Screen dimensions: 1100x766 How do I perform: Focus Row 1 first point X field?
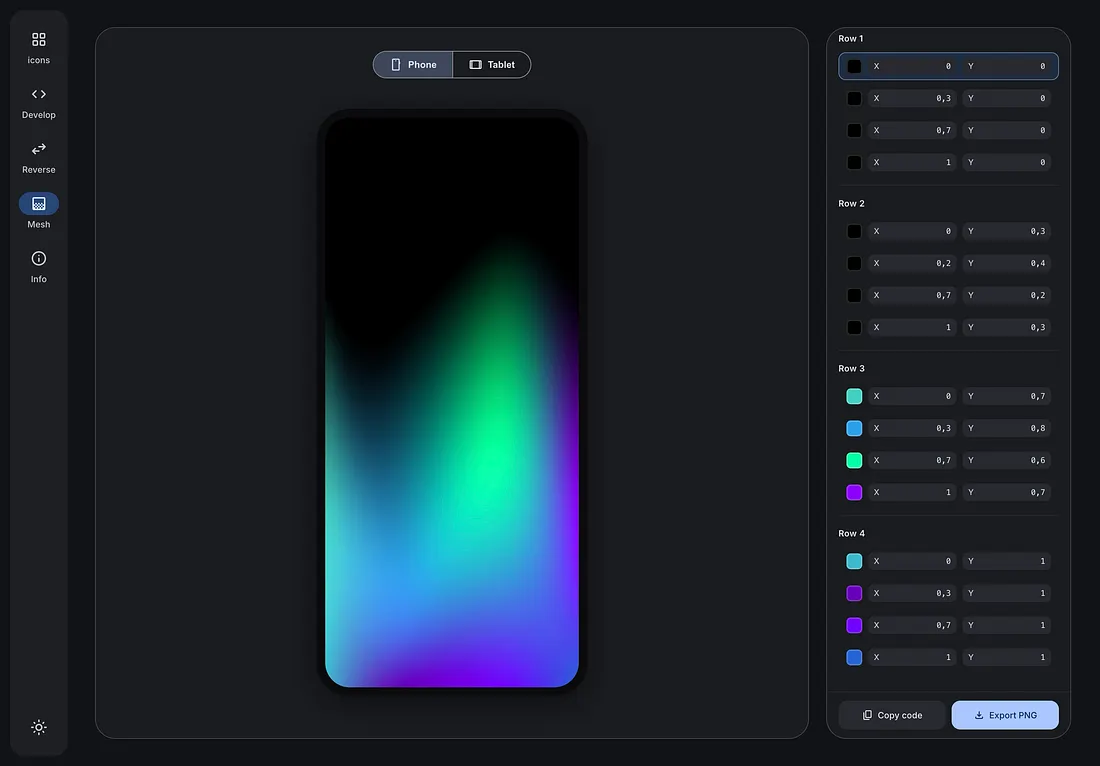coord(912,66)
